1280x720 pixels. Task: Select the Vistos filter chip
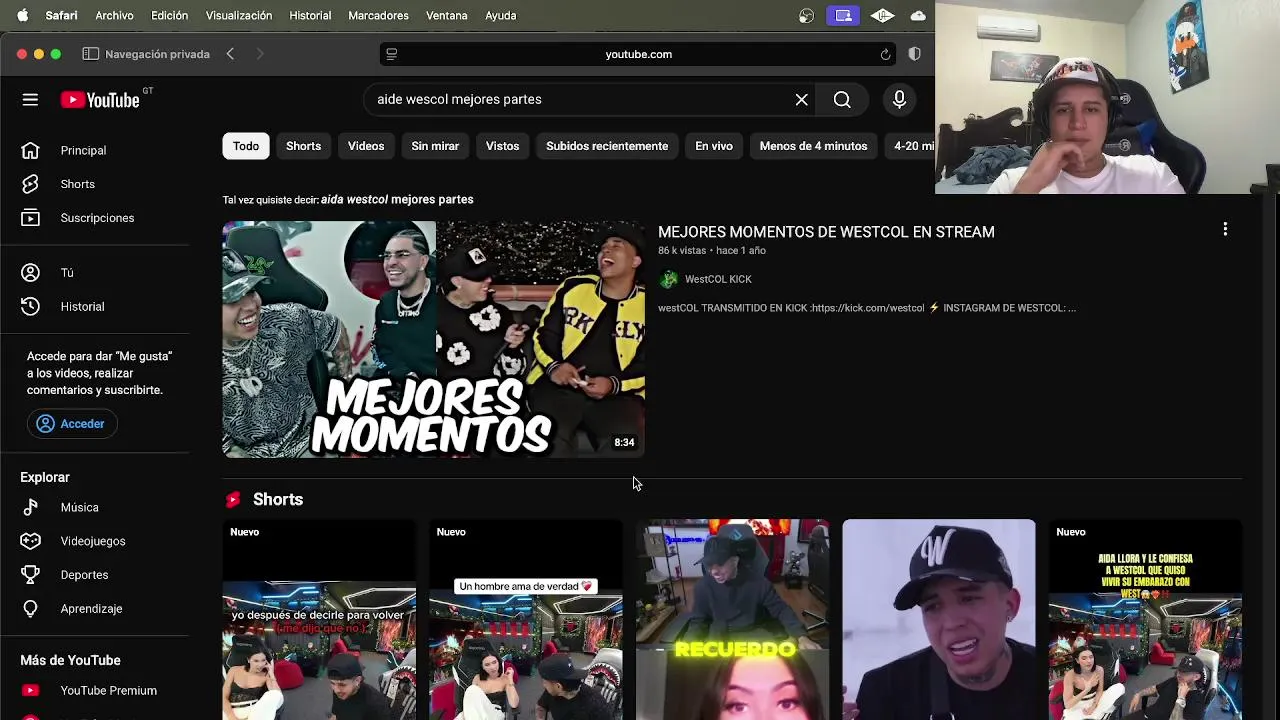tap(502, 146)
